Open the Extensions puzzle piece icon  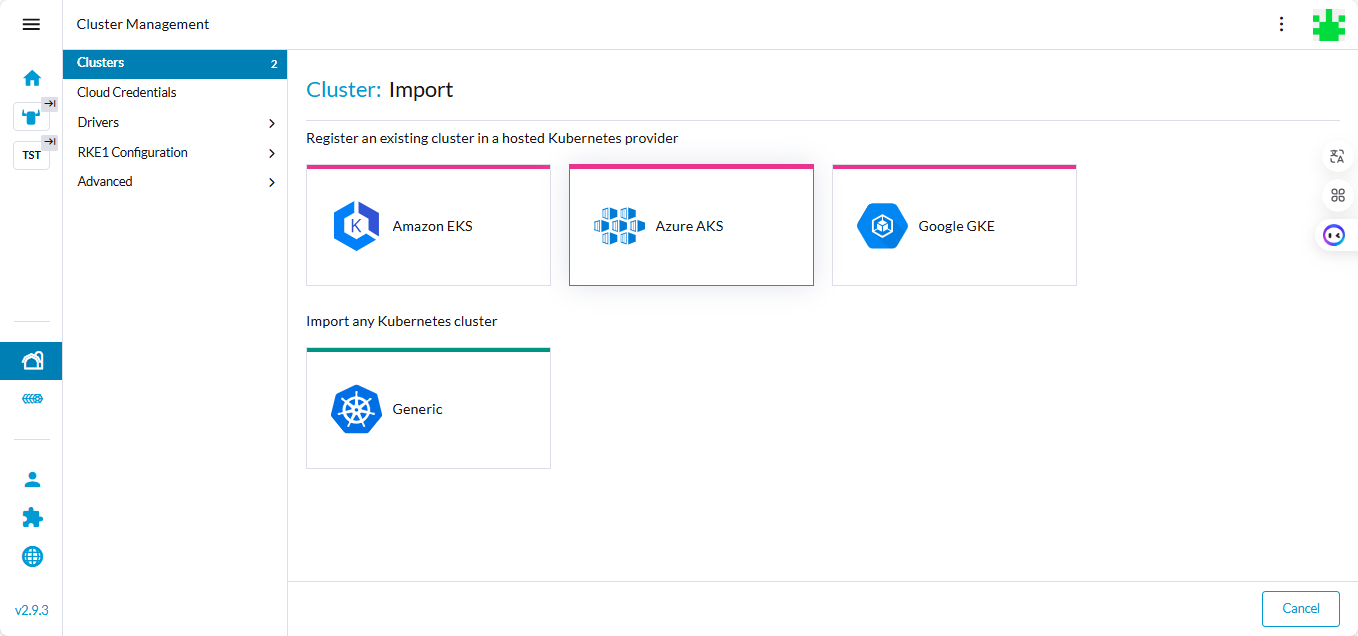point(32,517)
